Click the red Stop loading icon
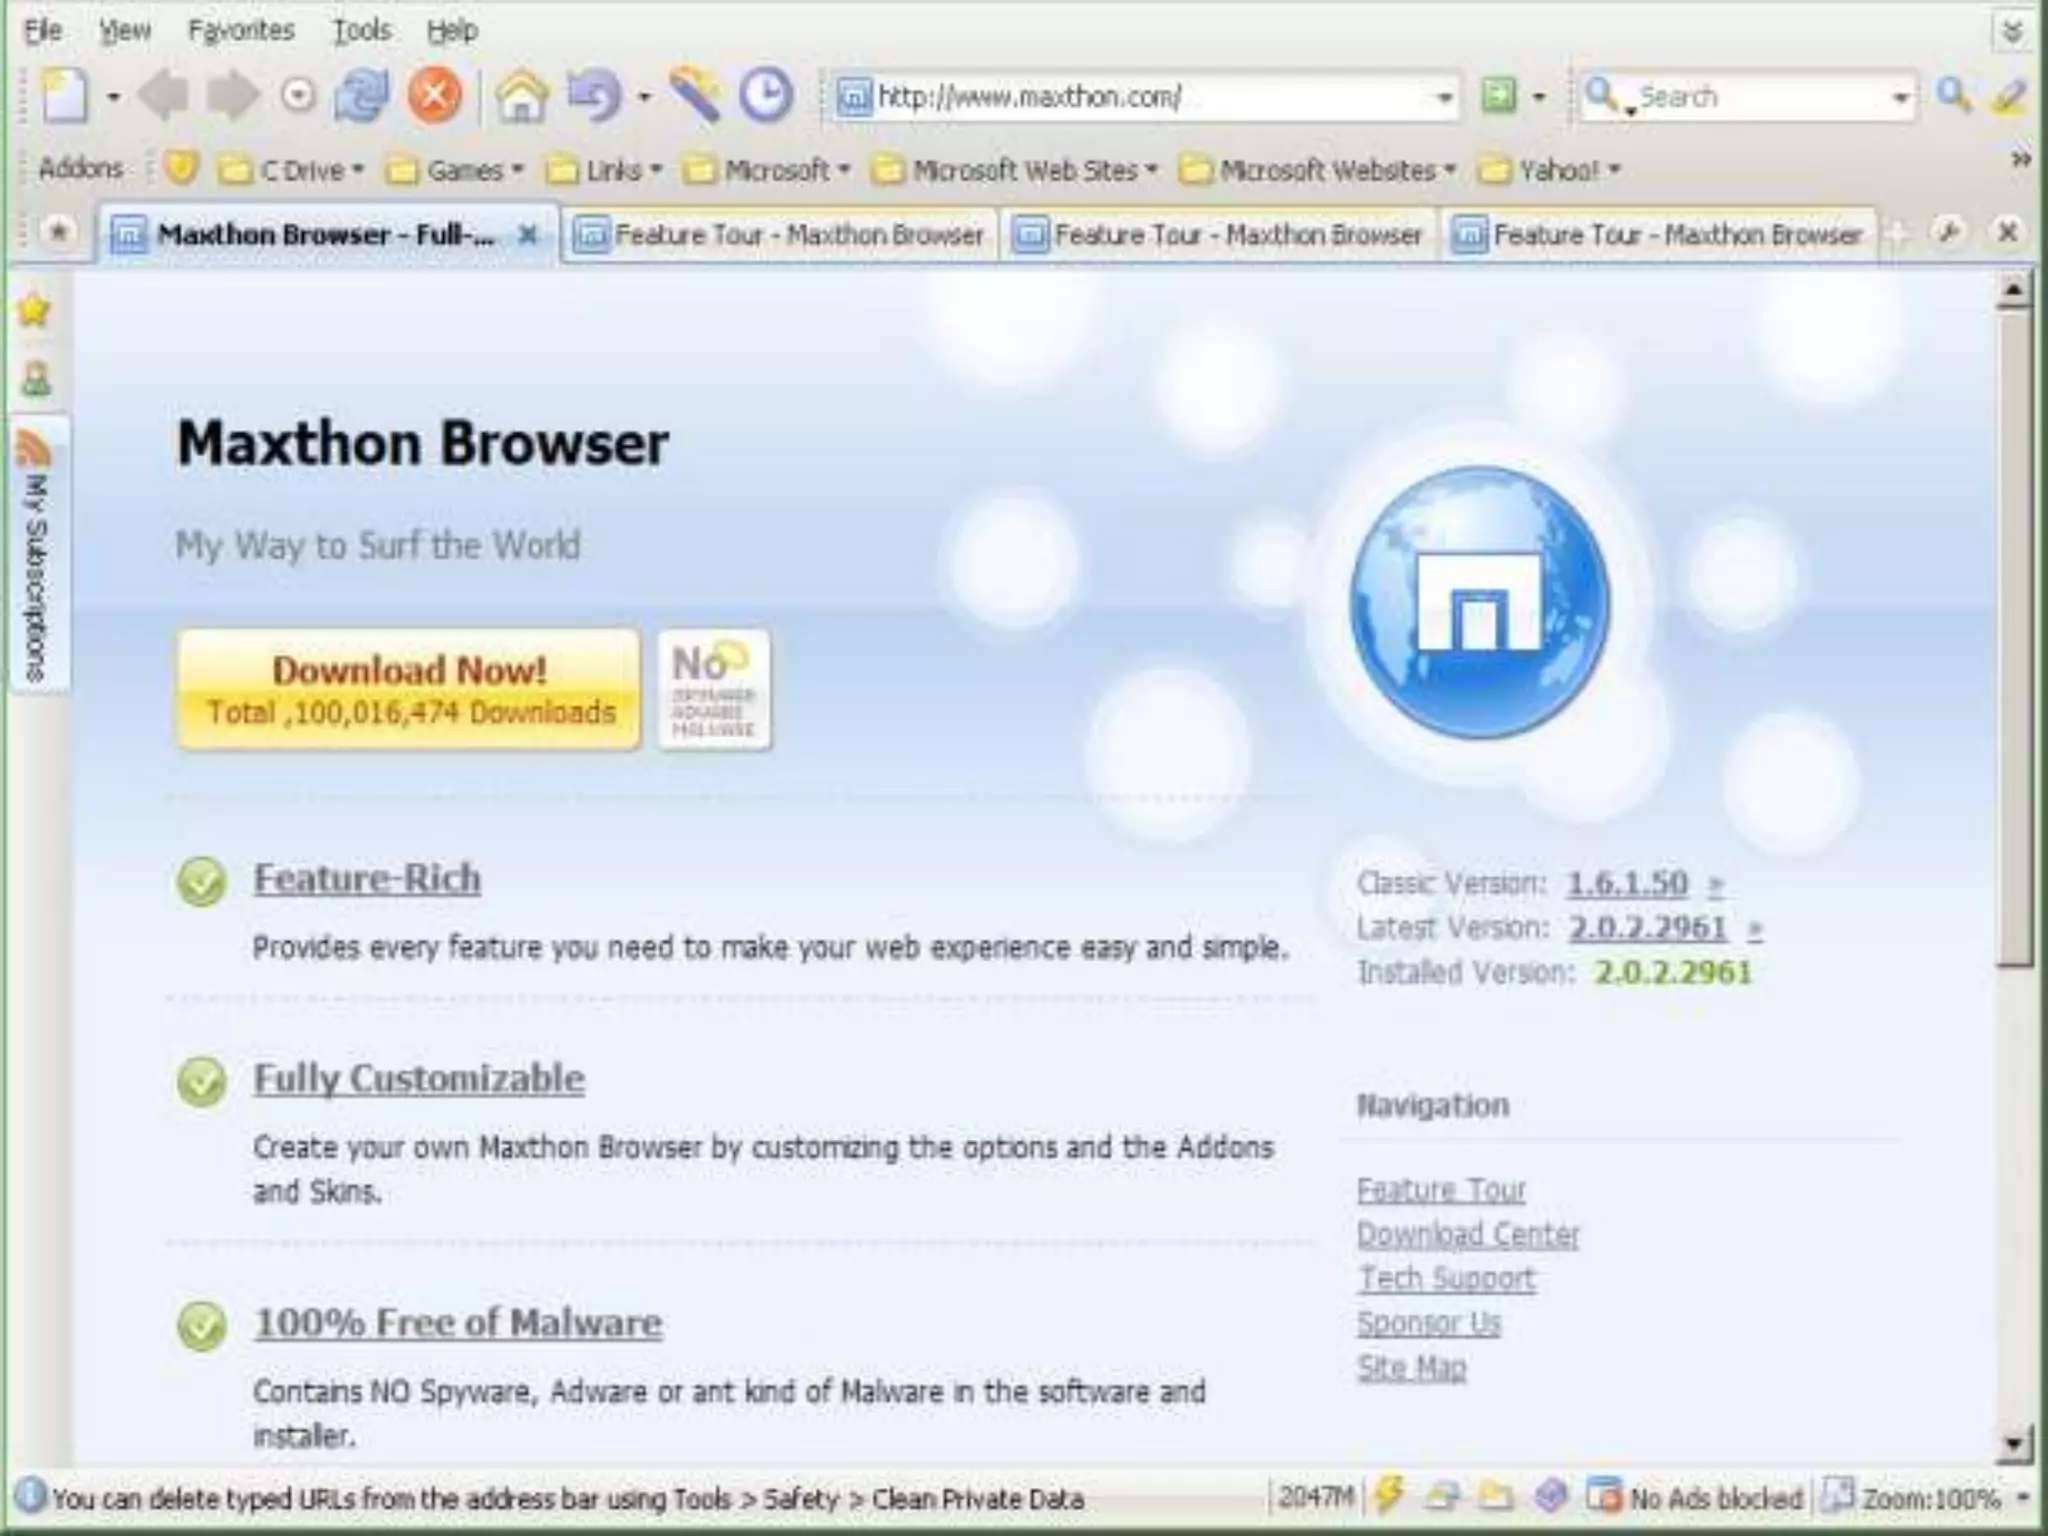2048x1536 pixels. [434, 96]
